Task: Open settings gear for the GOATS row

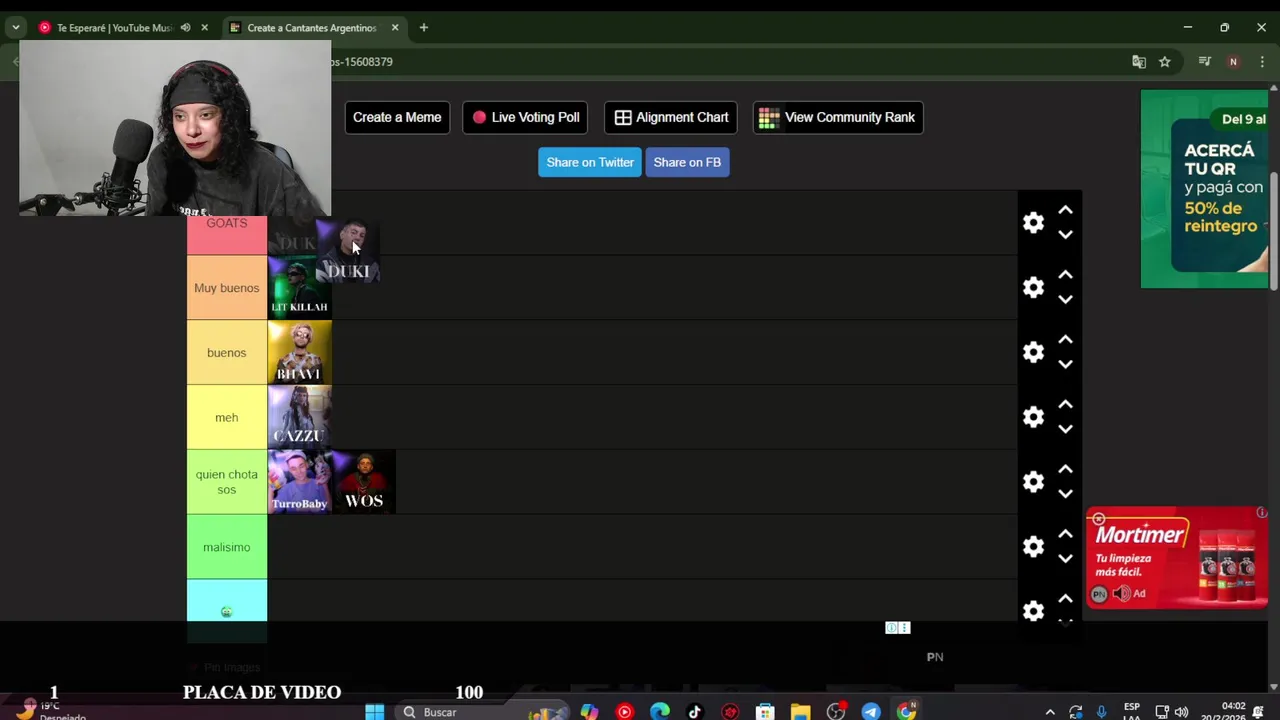Action: pyautogui.click(x=1033, y=223)
